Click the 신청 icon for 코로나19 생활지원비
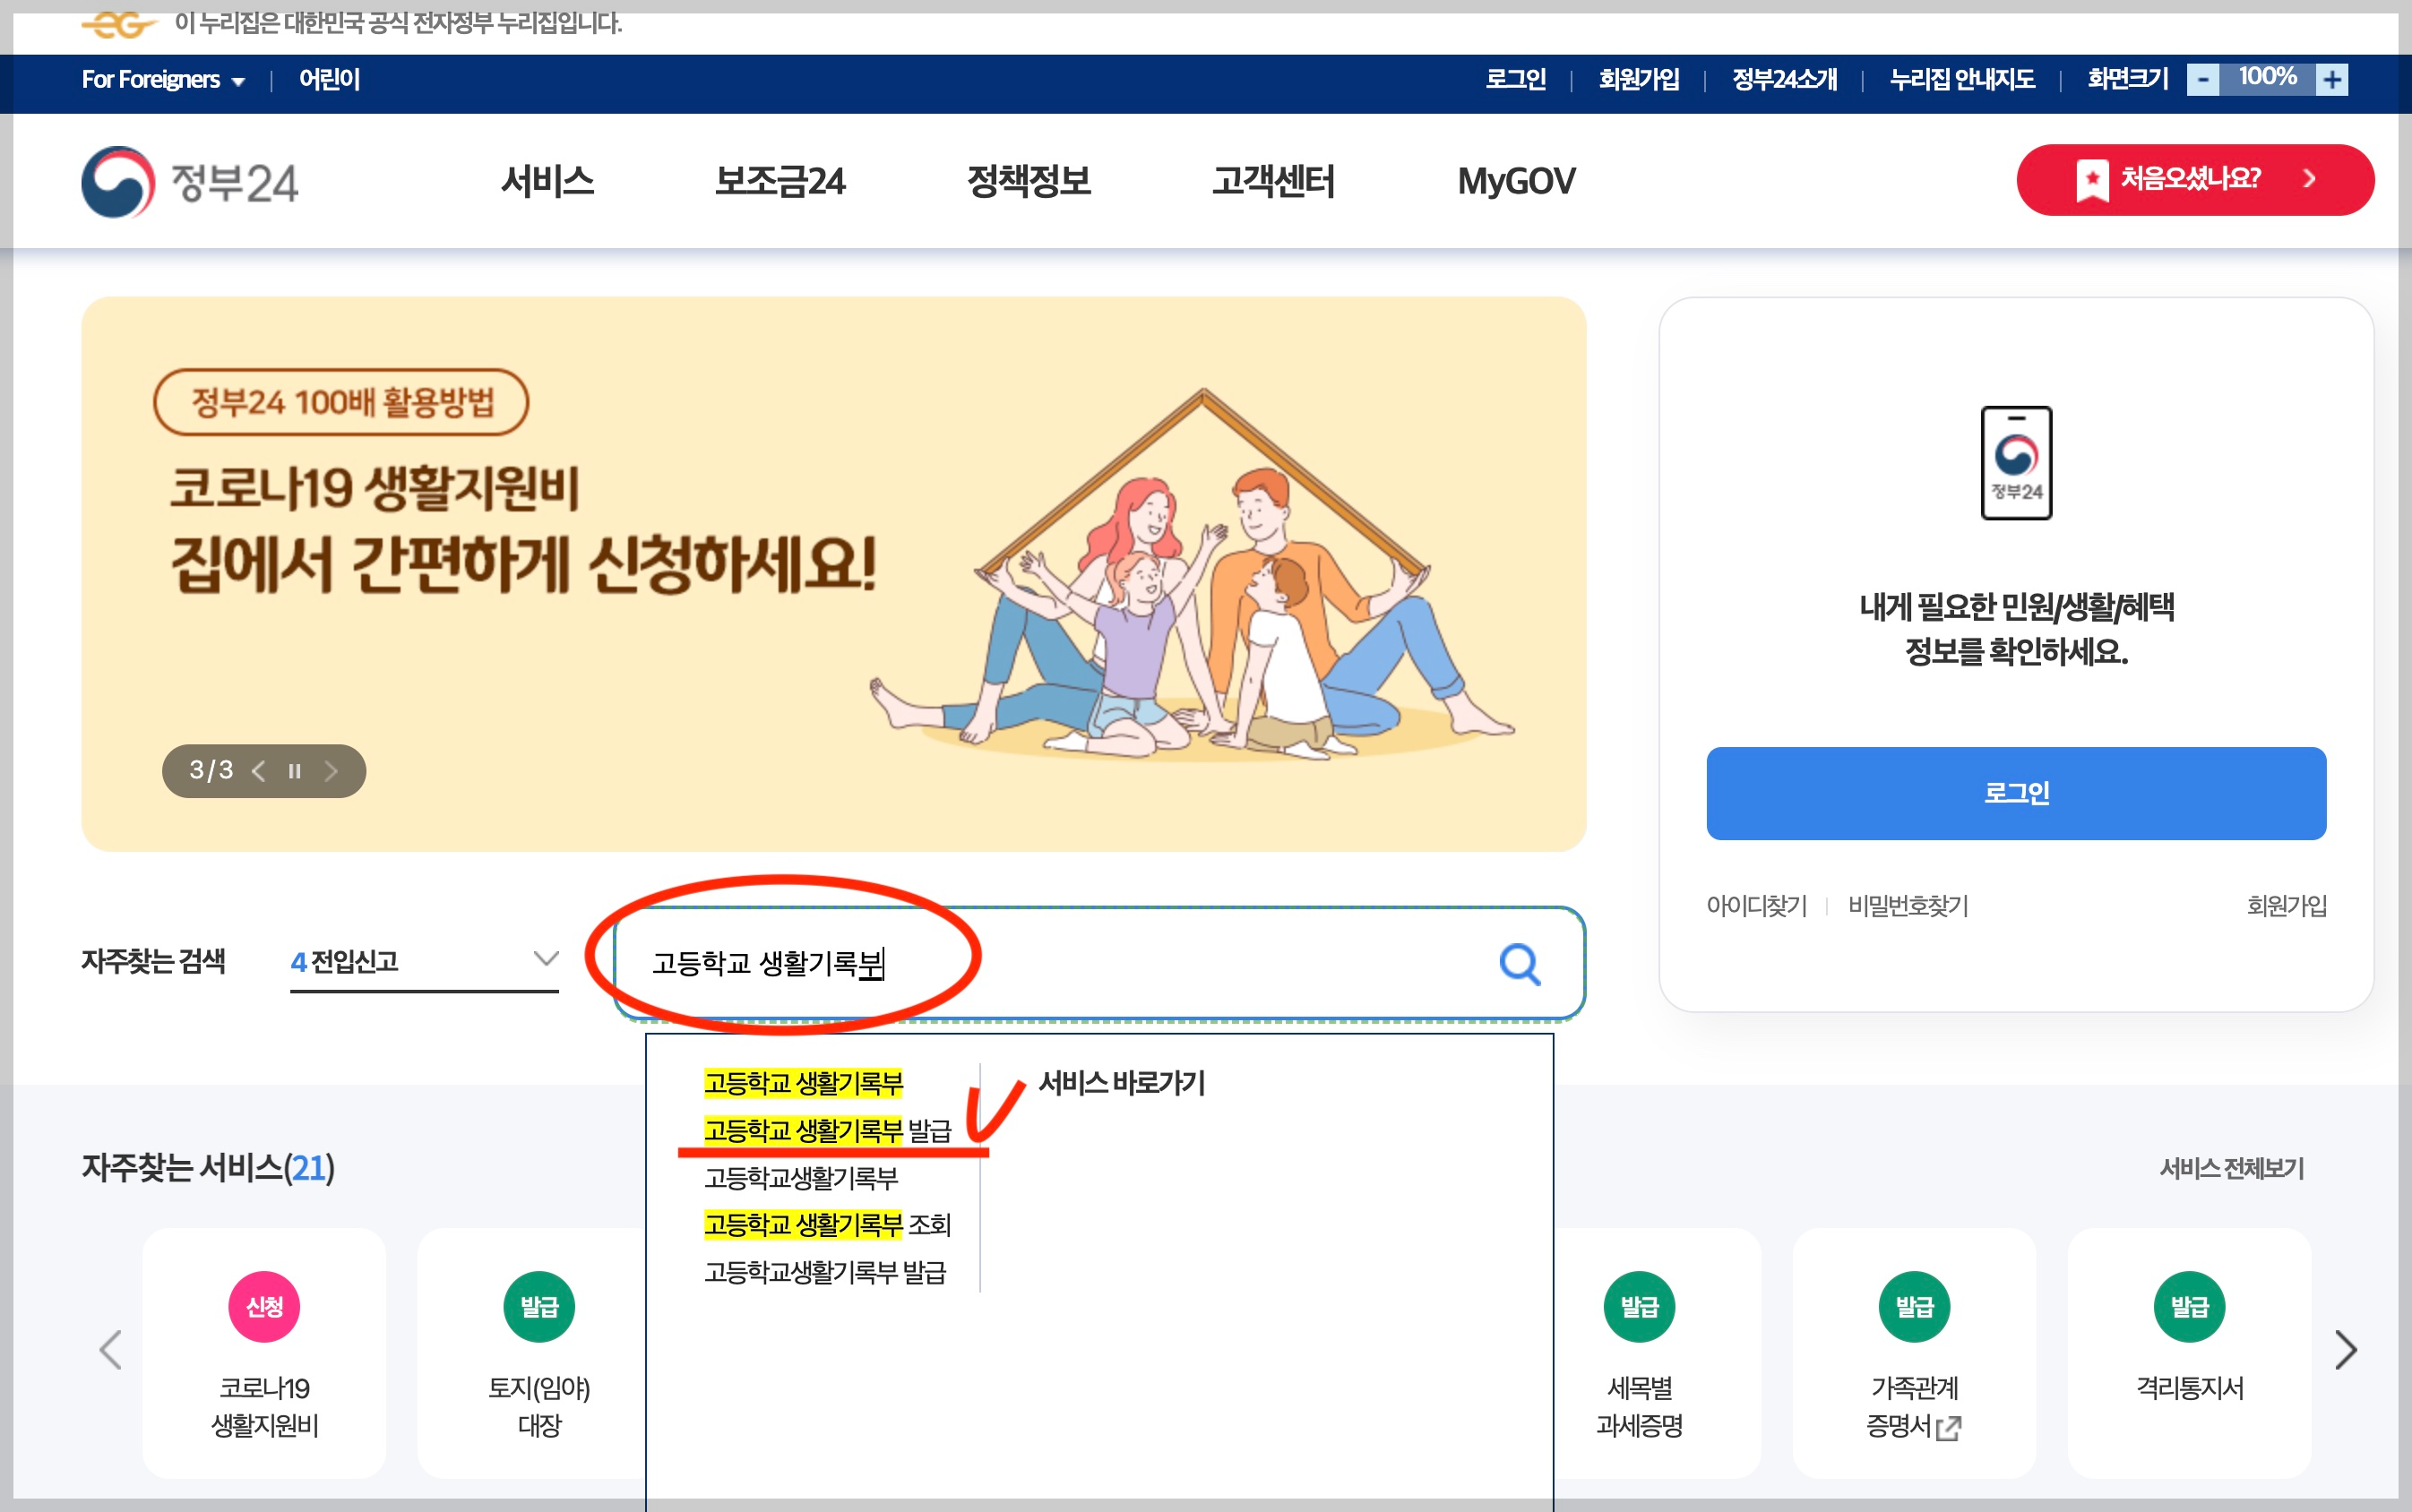 point(264,1306)
